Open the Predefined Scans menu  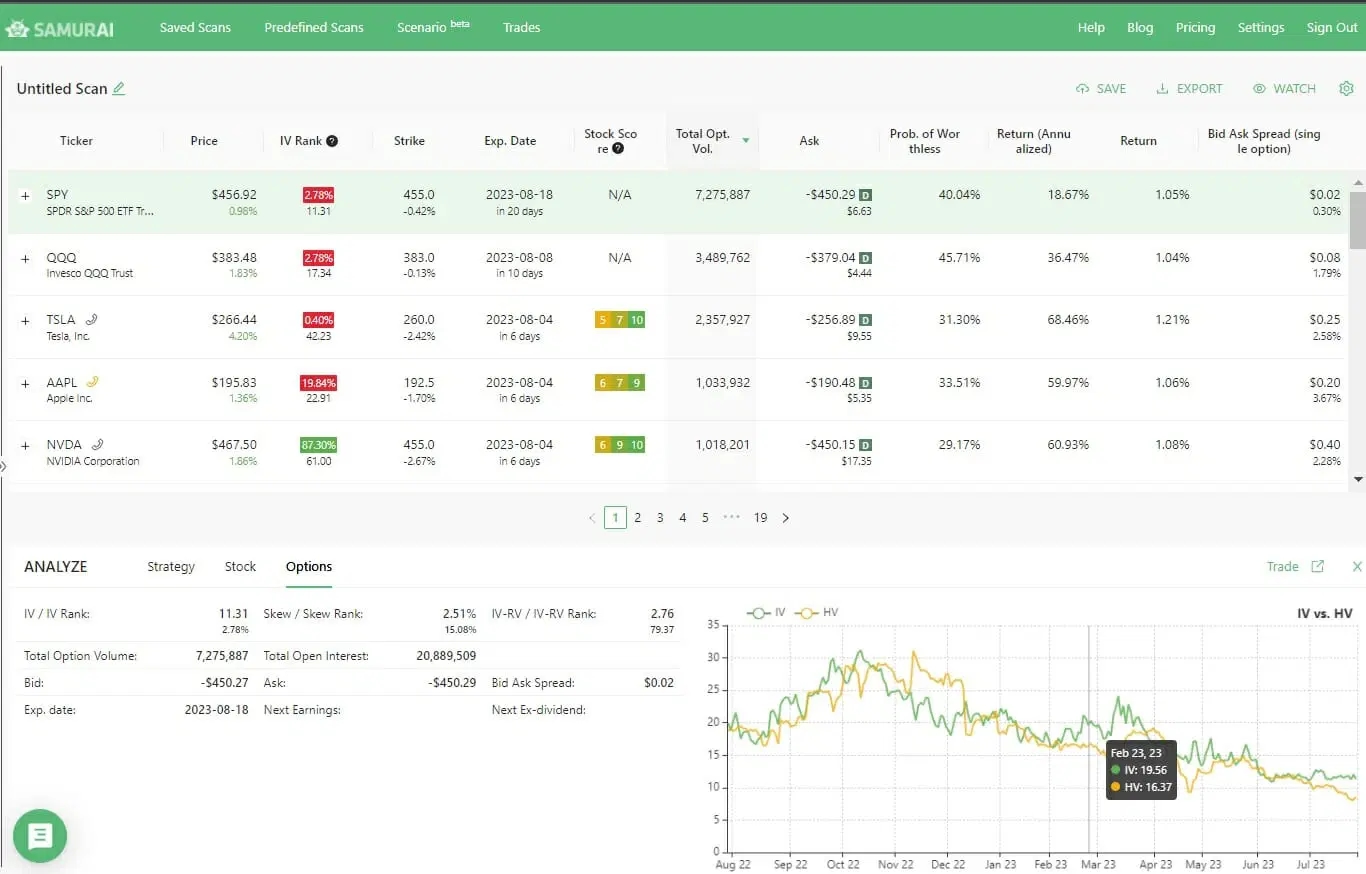pos(314,27)
